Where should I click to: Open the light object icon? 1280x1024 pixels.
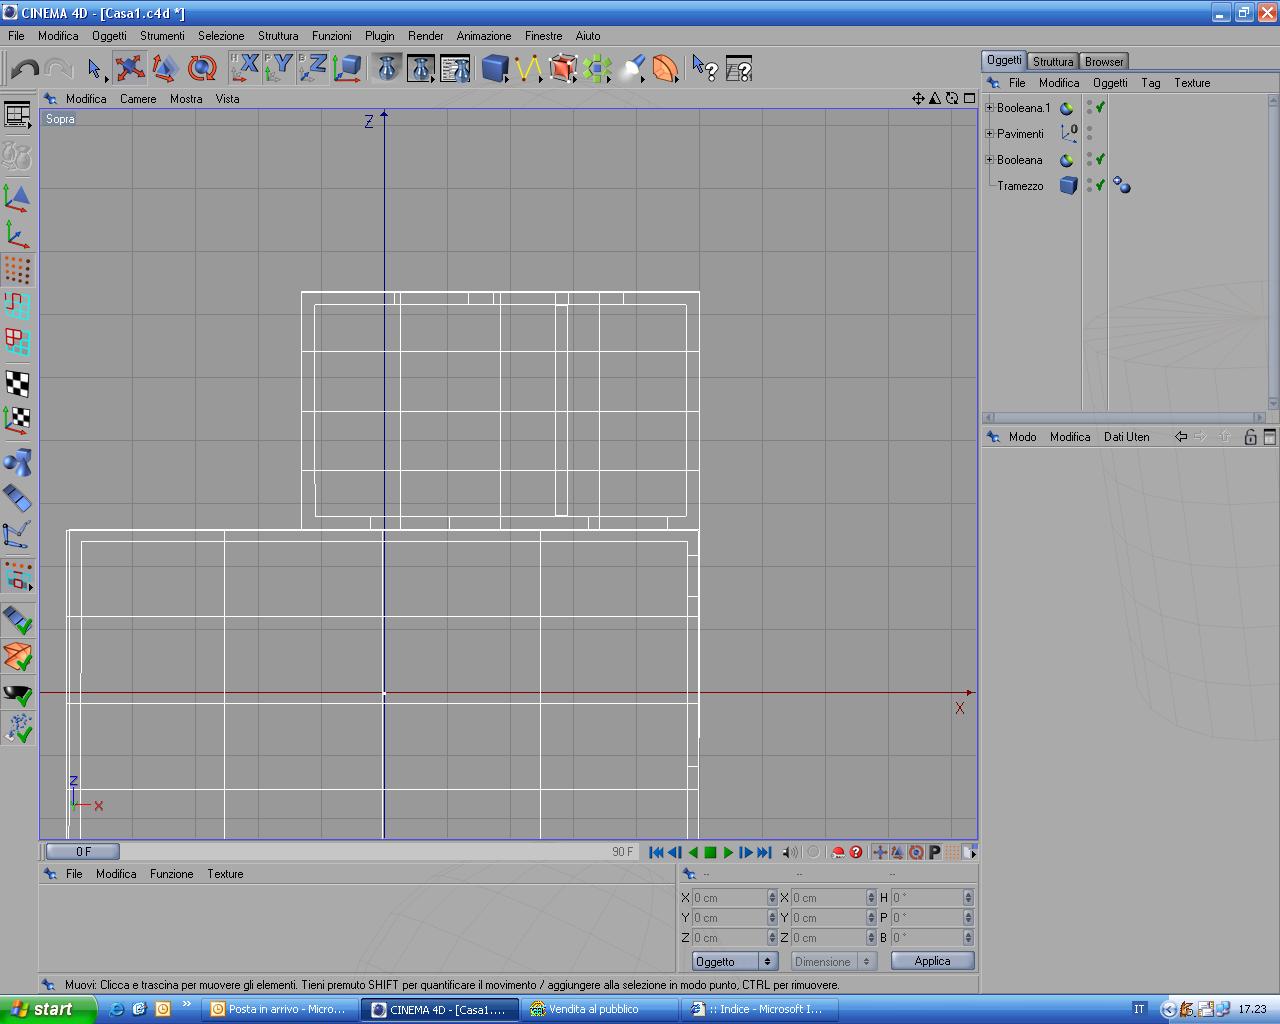click(632, 68)
